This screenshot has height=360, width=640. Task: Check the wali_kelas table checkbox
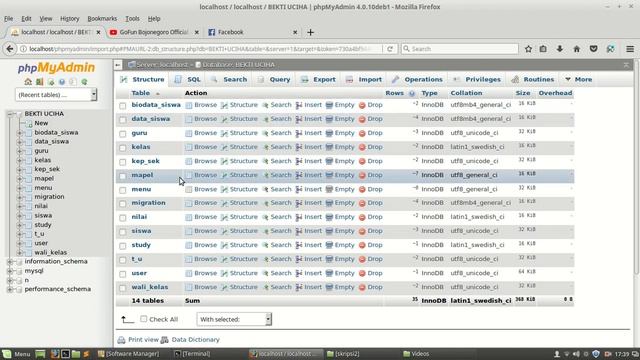click(122, 288)
